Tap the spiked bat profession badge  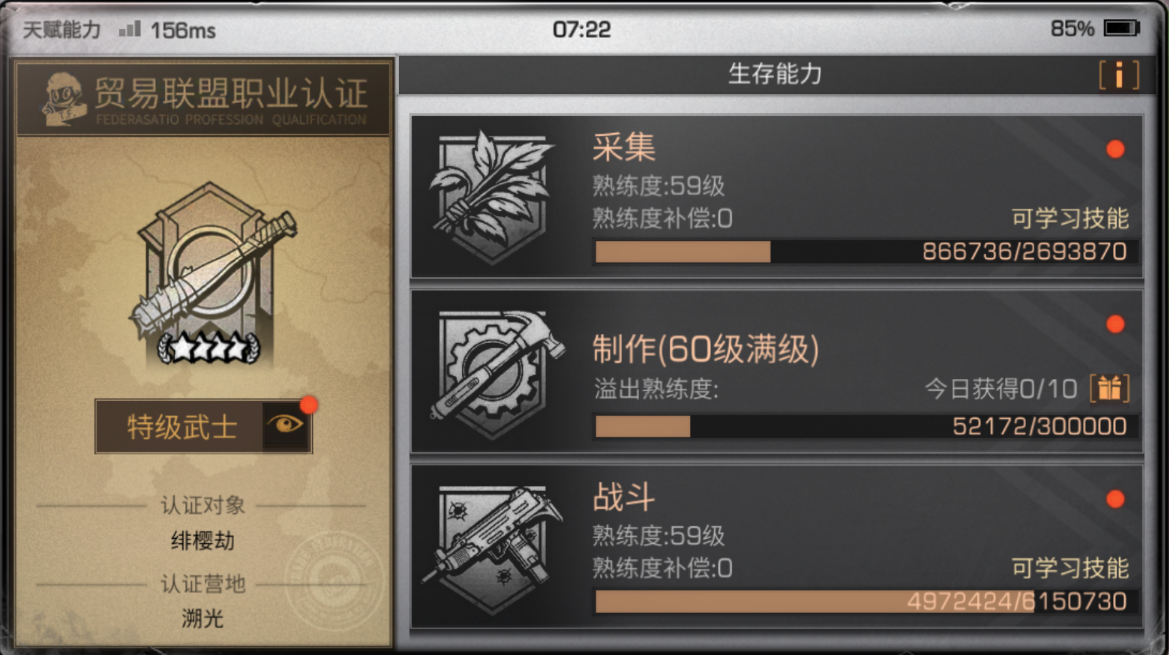click(x=214, y=273)
